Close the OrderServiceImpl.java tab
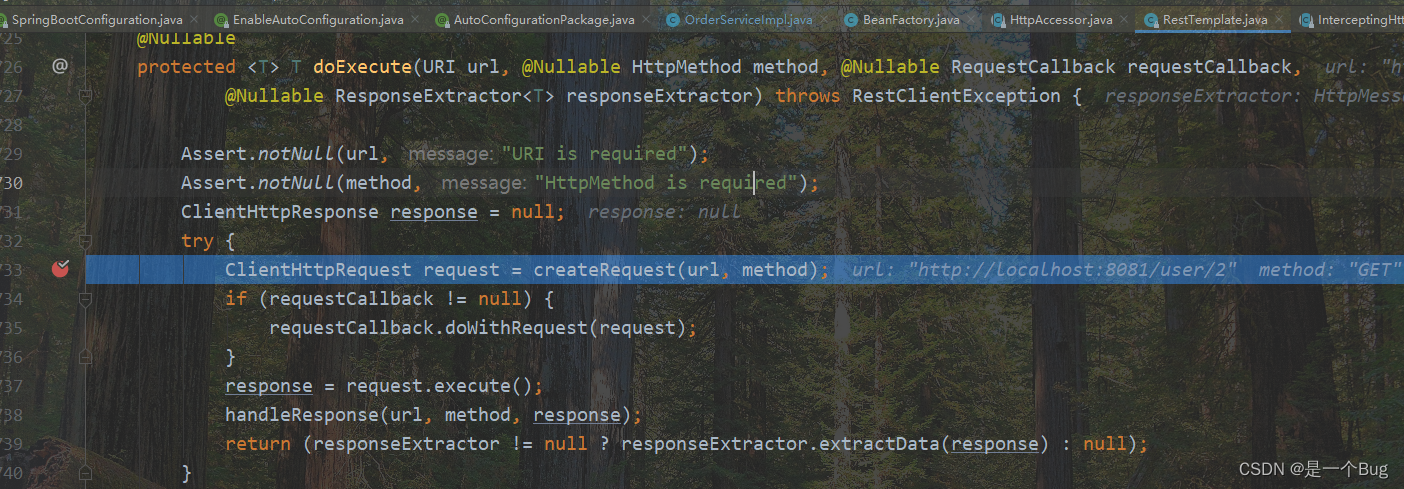 pos(823,19)
